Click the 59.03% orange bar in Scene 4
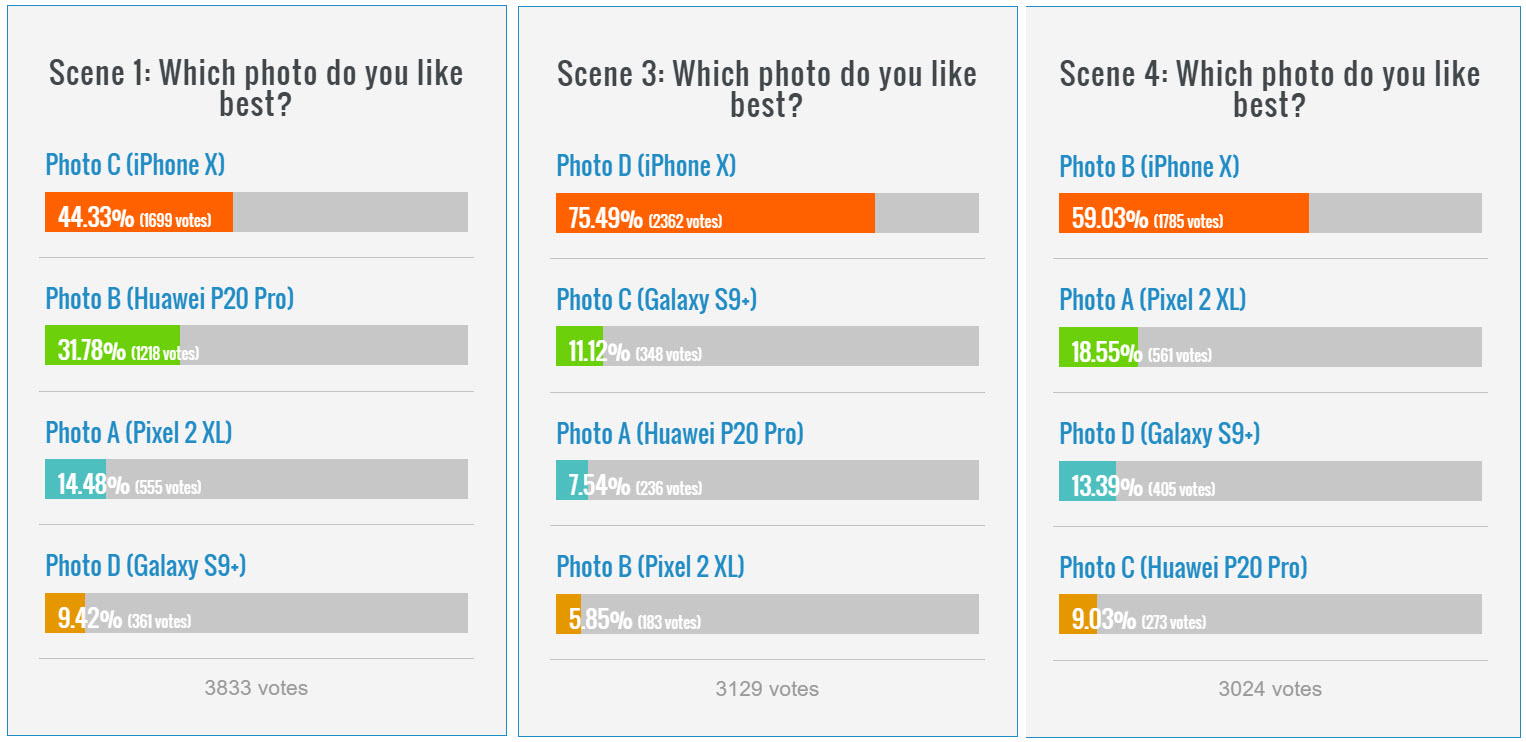This screenshot has height=742, width=1526. (x=1183, y=213)
